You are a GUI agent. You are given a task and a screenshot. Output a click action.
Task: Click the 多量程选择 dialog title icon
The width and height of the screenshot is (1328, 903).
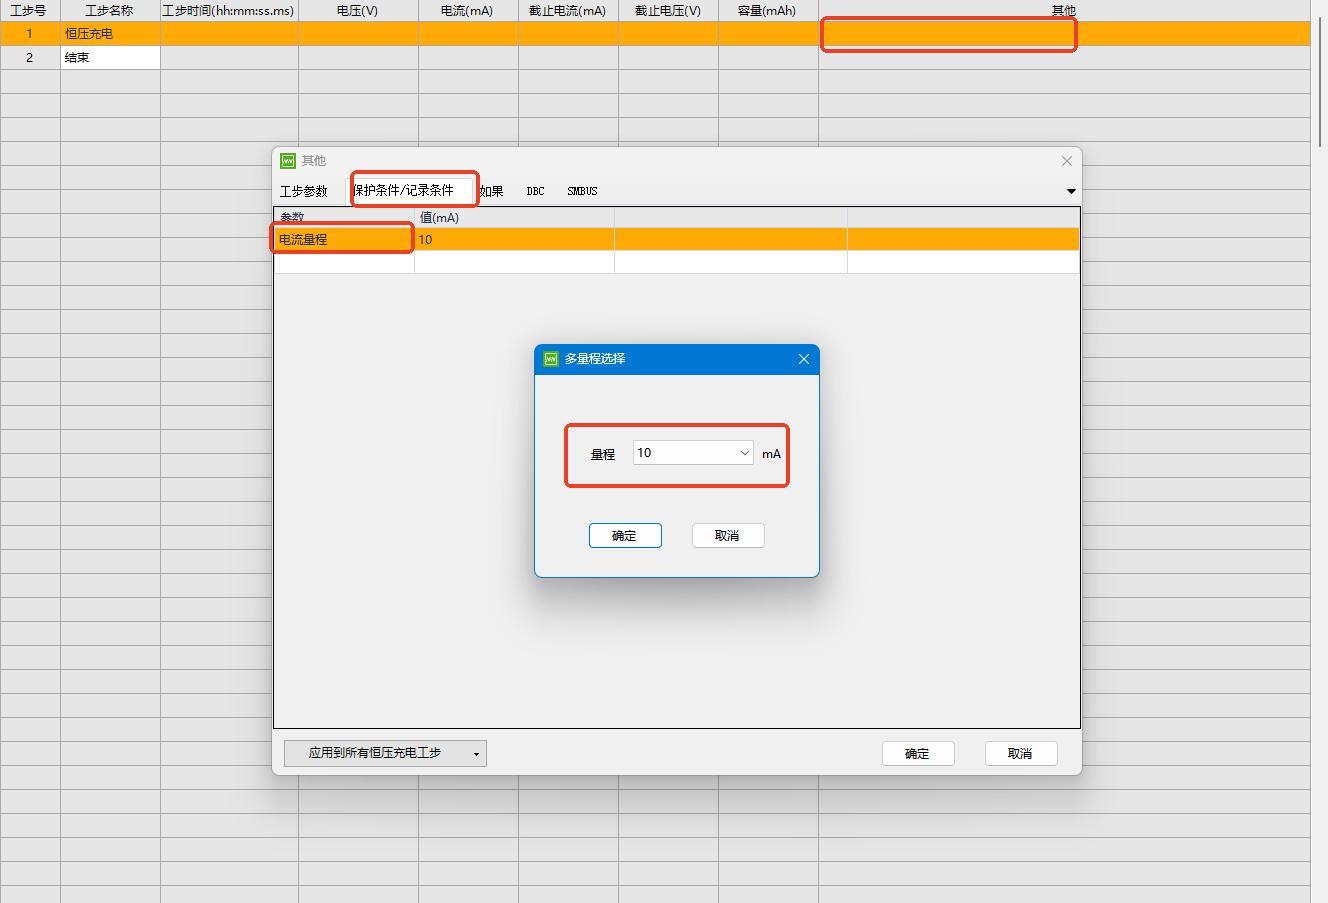[551, 359]
